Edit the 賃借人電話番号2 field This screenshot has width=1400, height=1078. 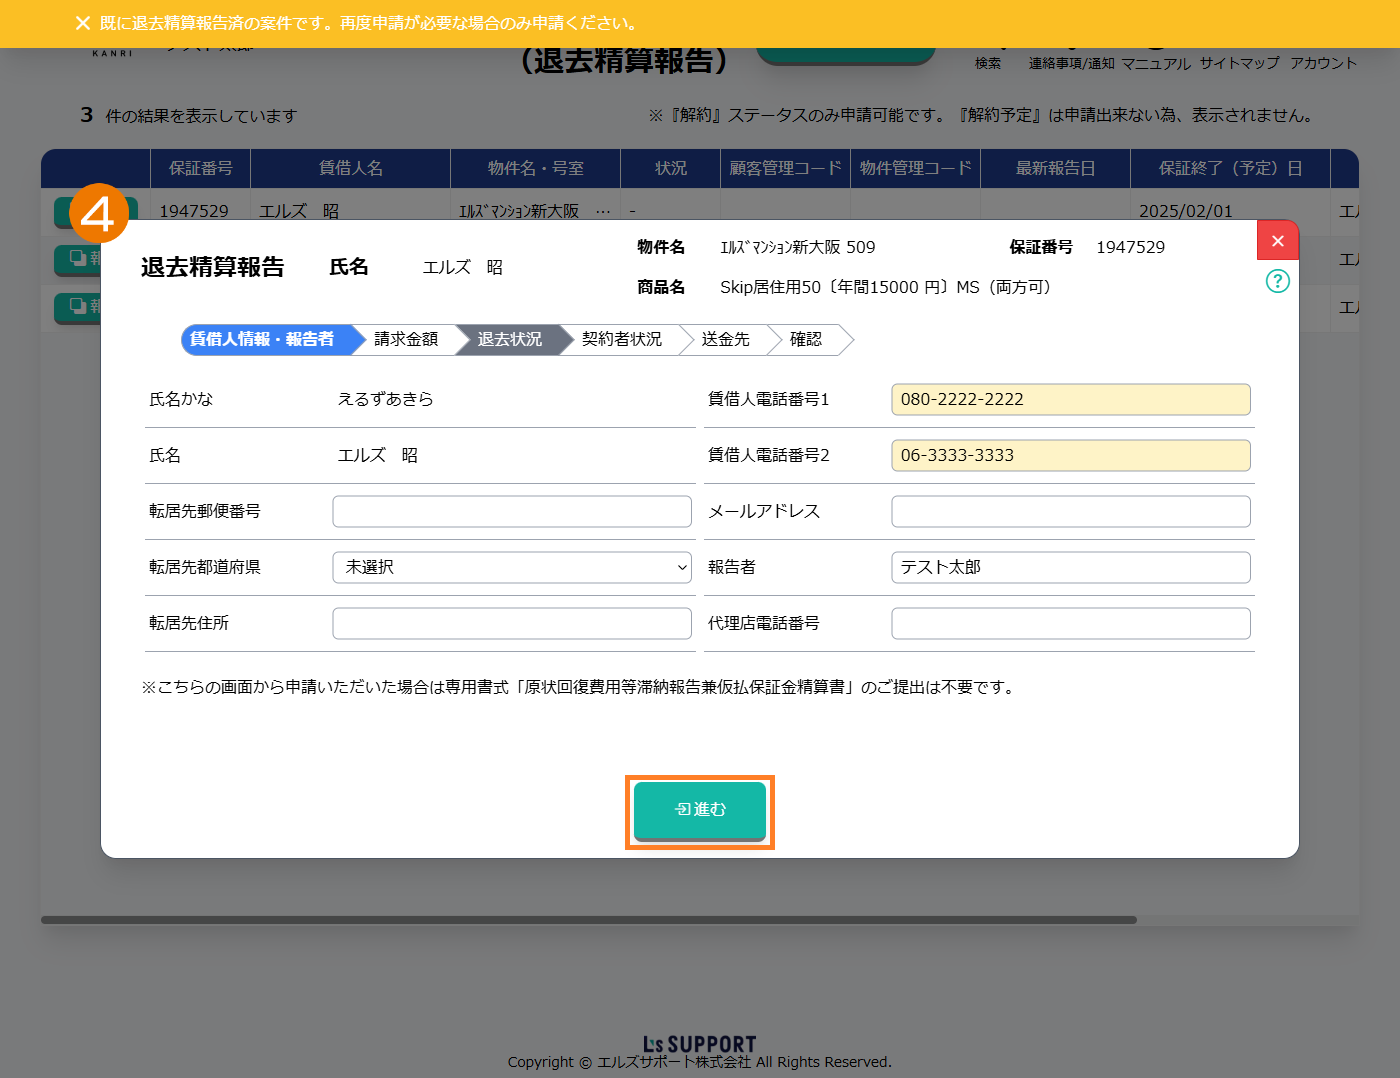(1070, 455)
